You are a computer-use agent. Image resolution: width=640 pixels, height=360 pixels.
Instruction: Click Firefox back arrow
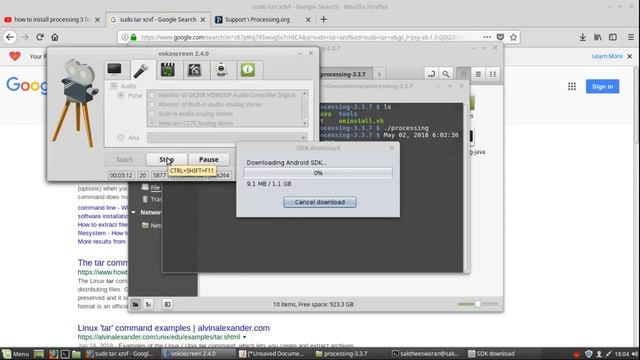(x=10, y=37)
